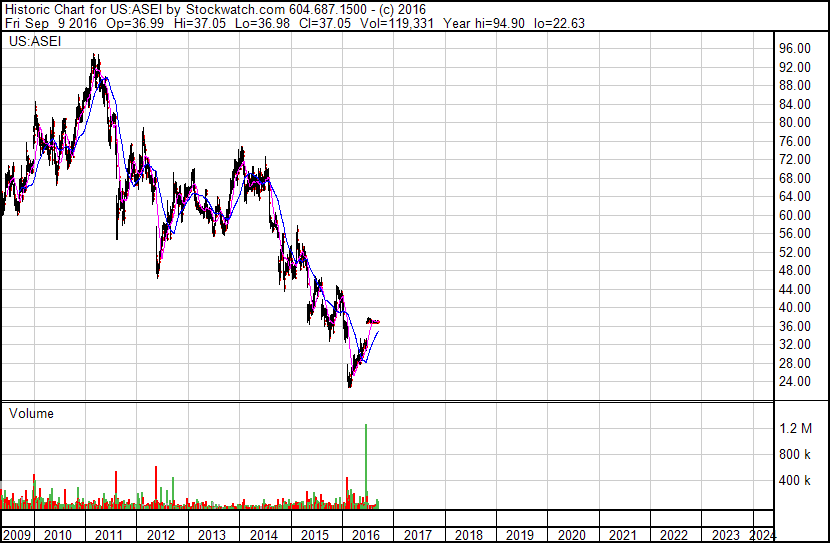Viewport: 830px width, 543px height.
Task: Select the 2023 year on the time axis
Action: point(726,535)
